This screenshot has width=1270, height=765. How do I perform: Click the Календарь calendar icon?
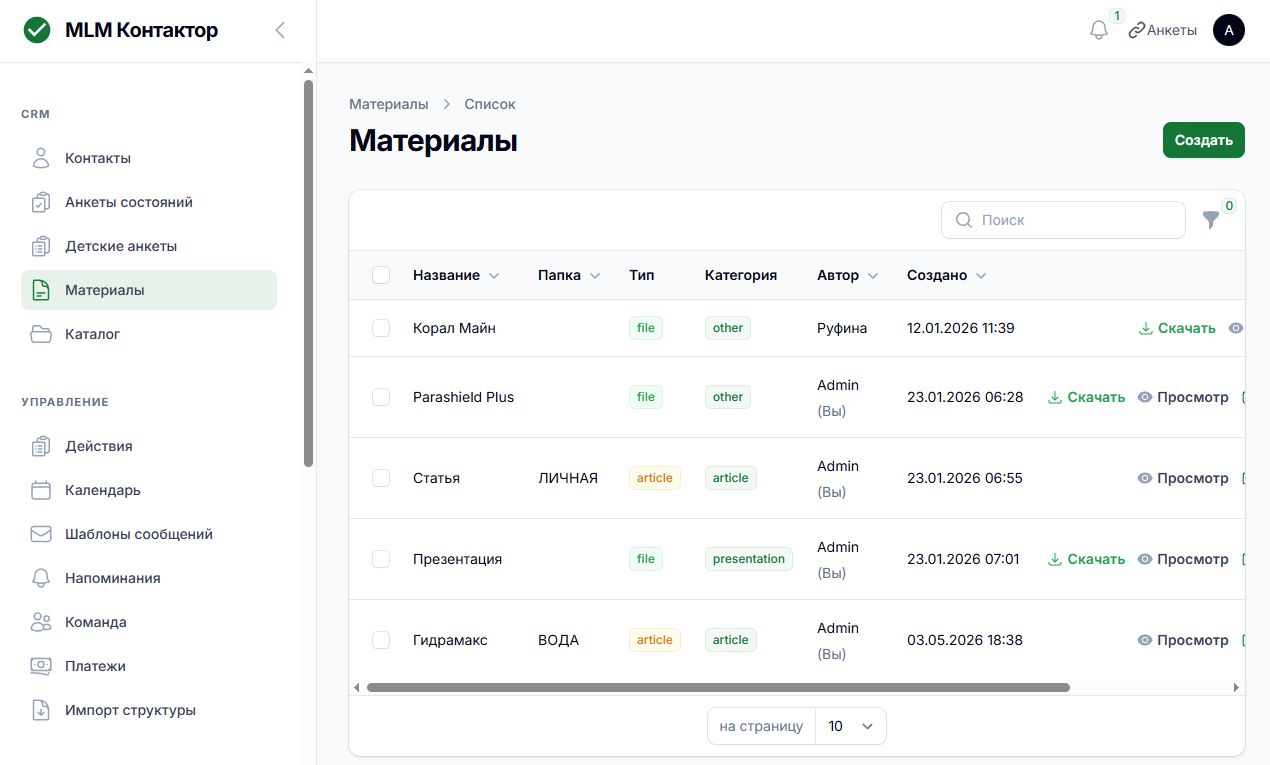(41, 490)
